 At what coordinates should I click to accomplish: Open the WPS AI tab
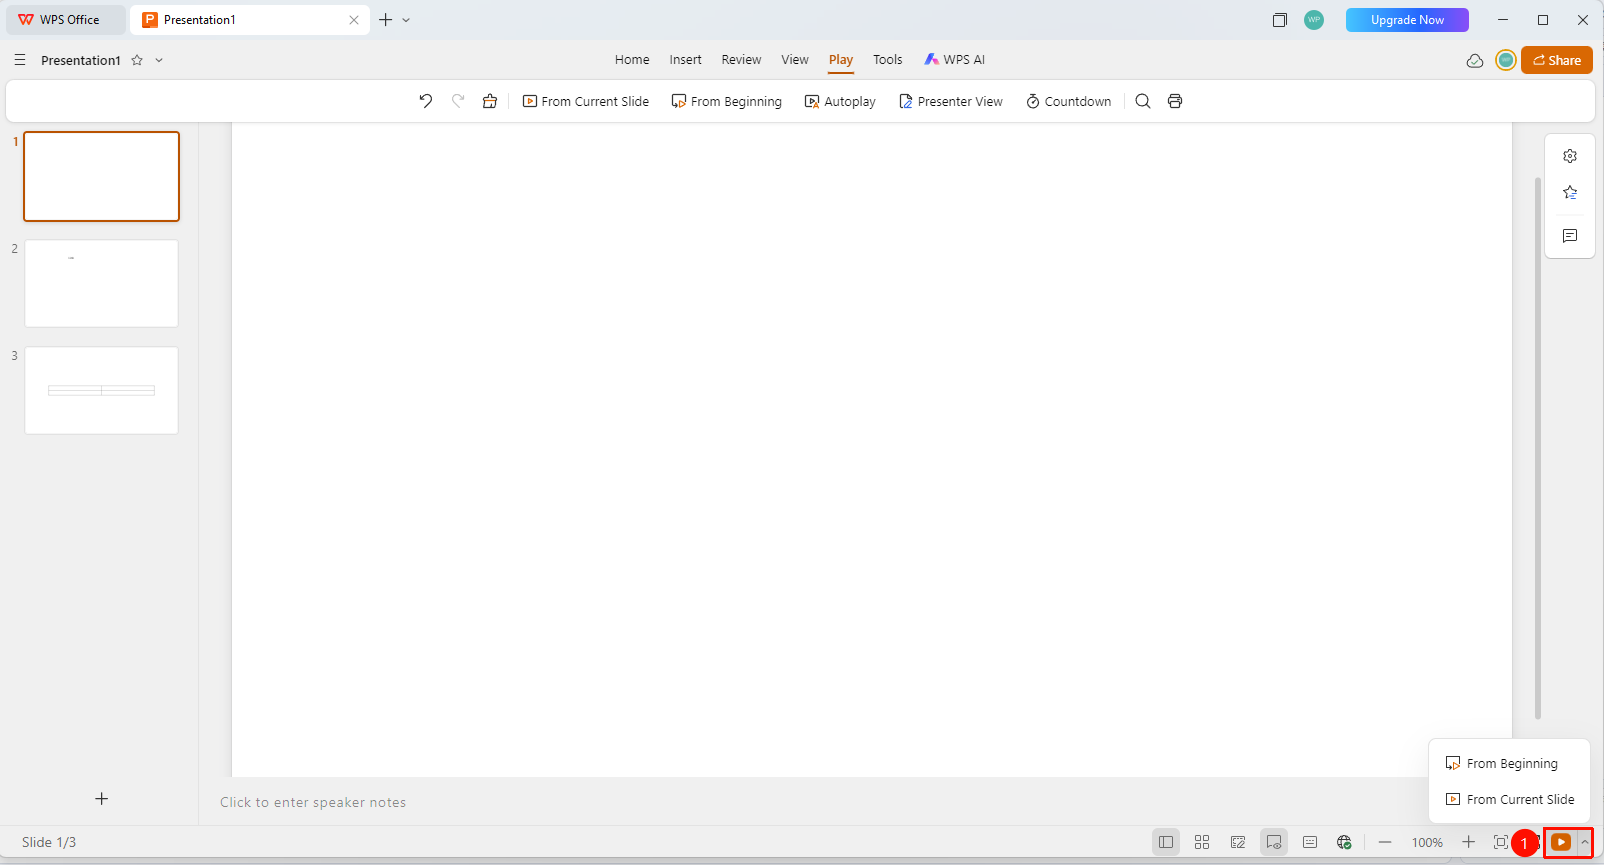[x=955, y=60]
